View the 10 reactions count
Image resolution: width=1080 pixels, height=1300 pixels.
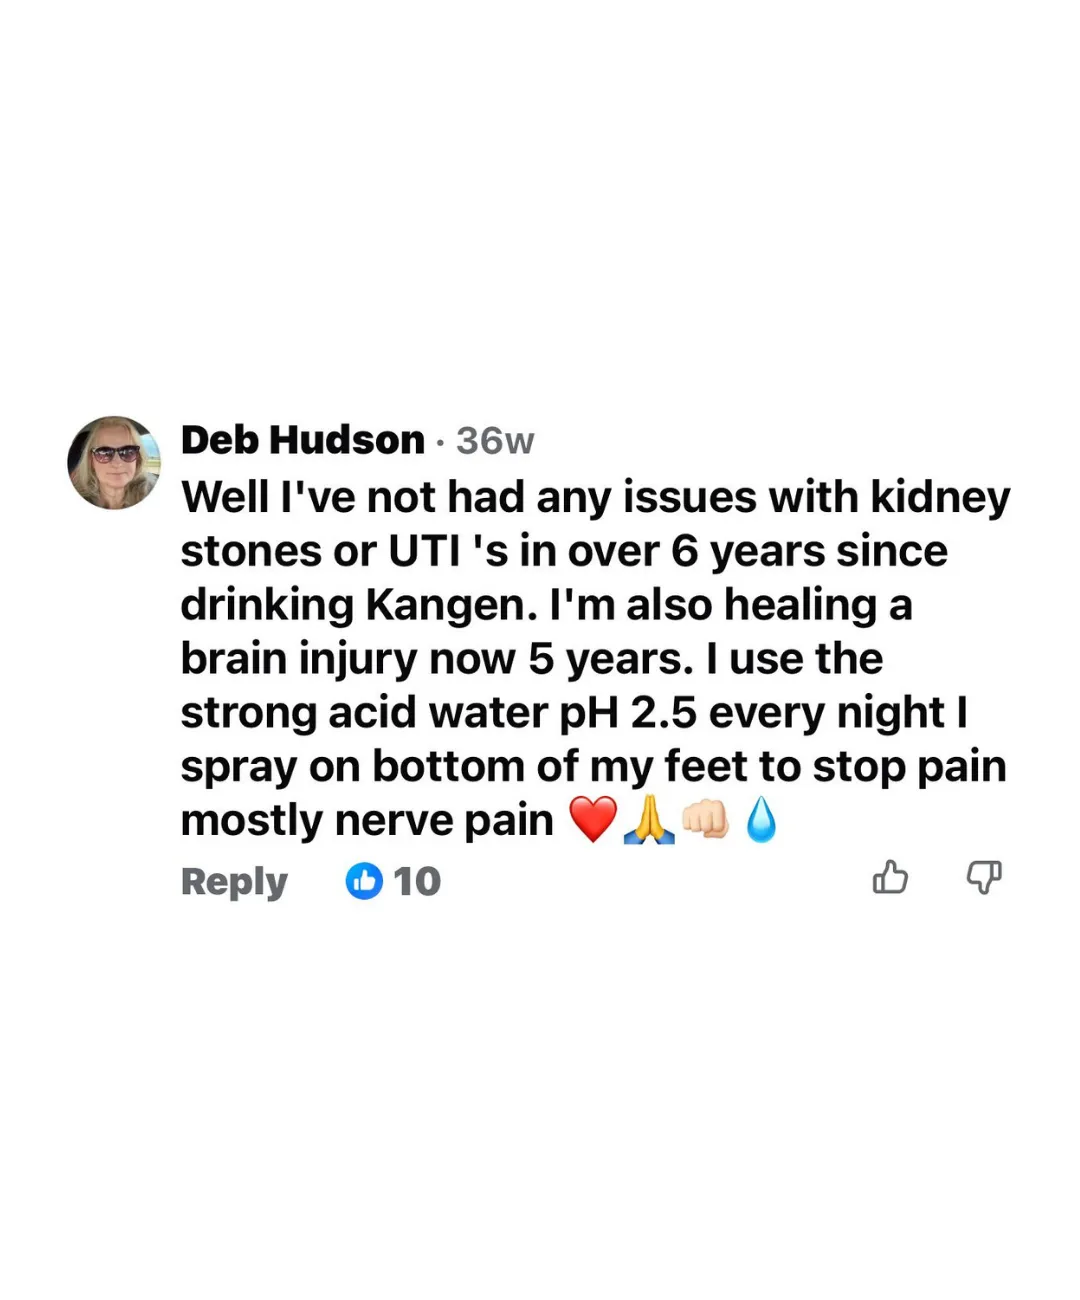click(417, 881)
